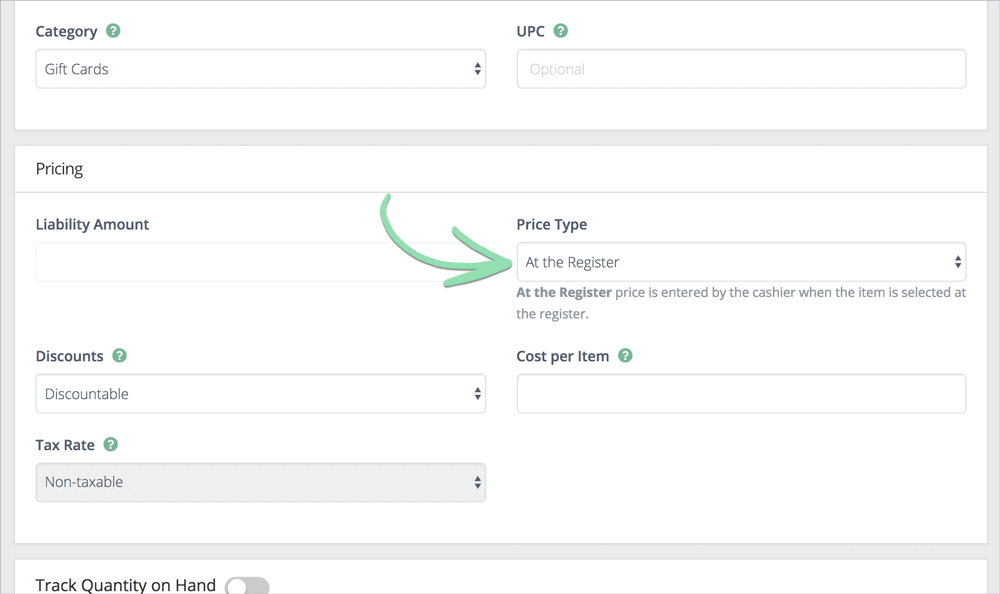This screenshot has height=594, width=1000.
Task: Click the Track Quantity on Hand label
Action: coord(126,585)
